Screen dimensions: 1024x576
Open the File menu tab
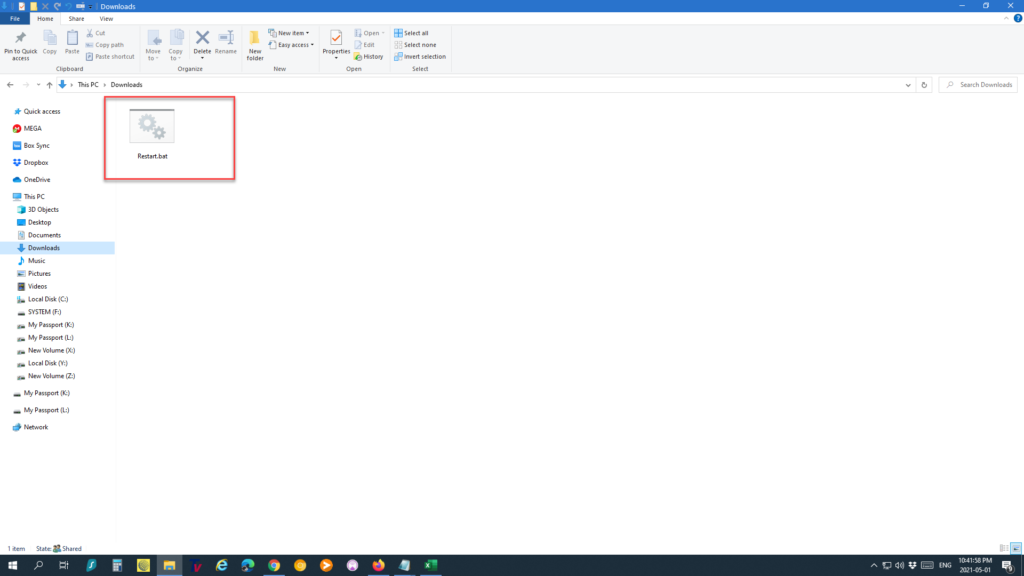tap(16, 18)
